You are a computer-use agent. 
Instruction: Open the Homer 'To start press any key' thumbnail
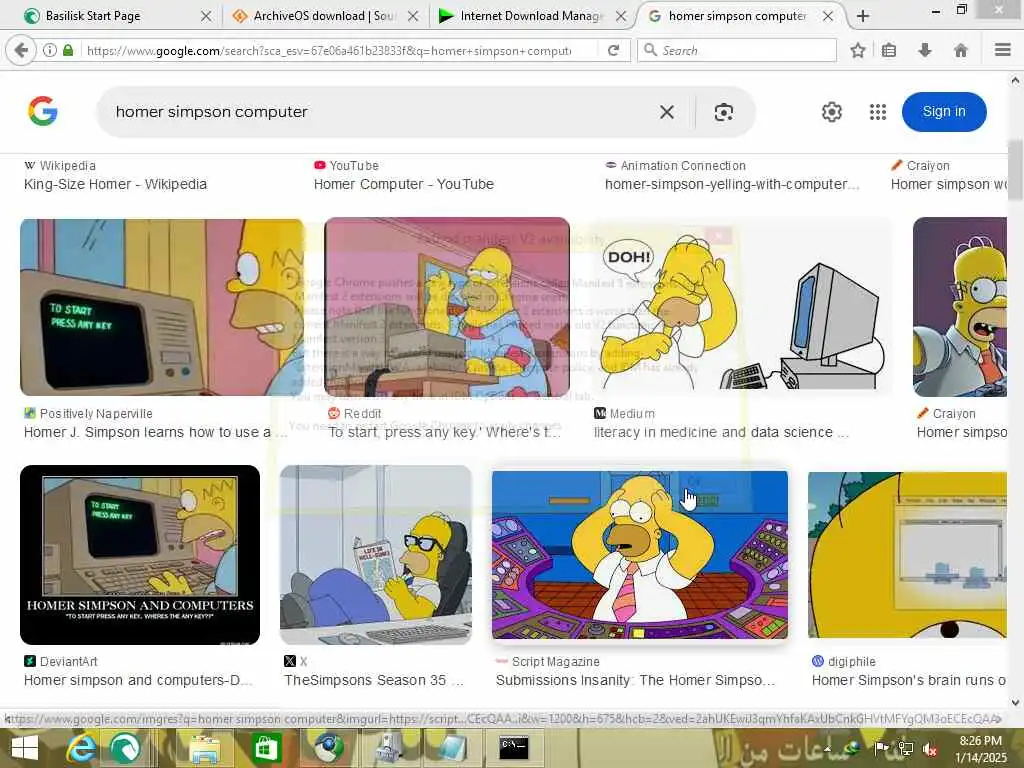point(162,307)
